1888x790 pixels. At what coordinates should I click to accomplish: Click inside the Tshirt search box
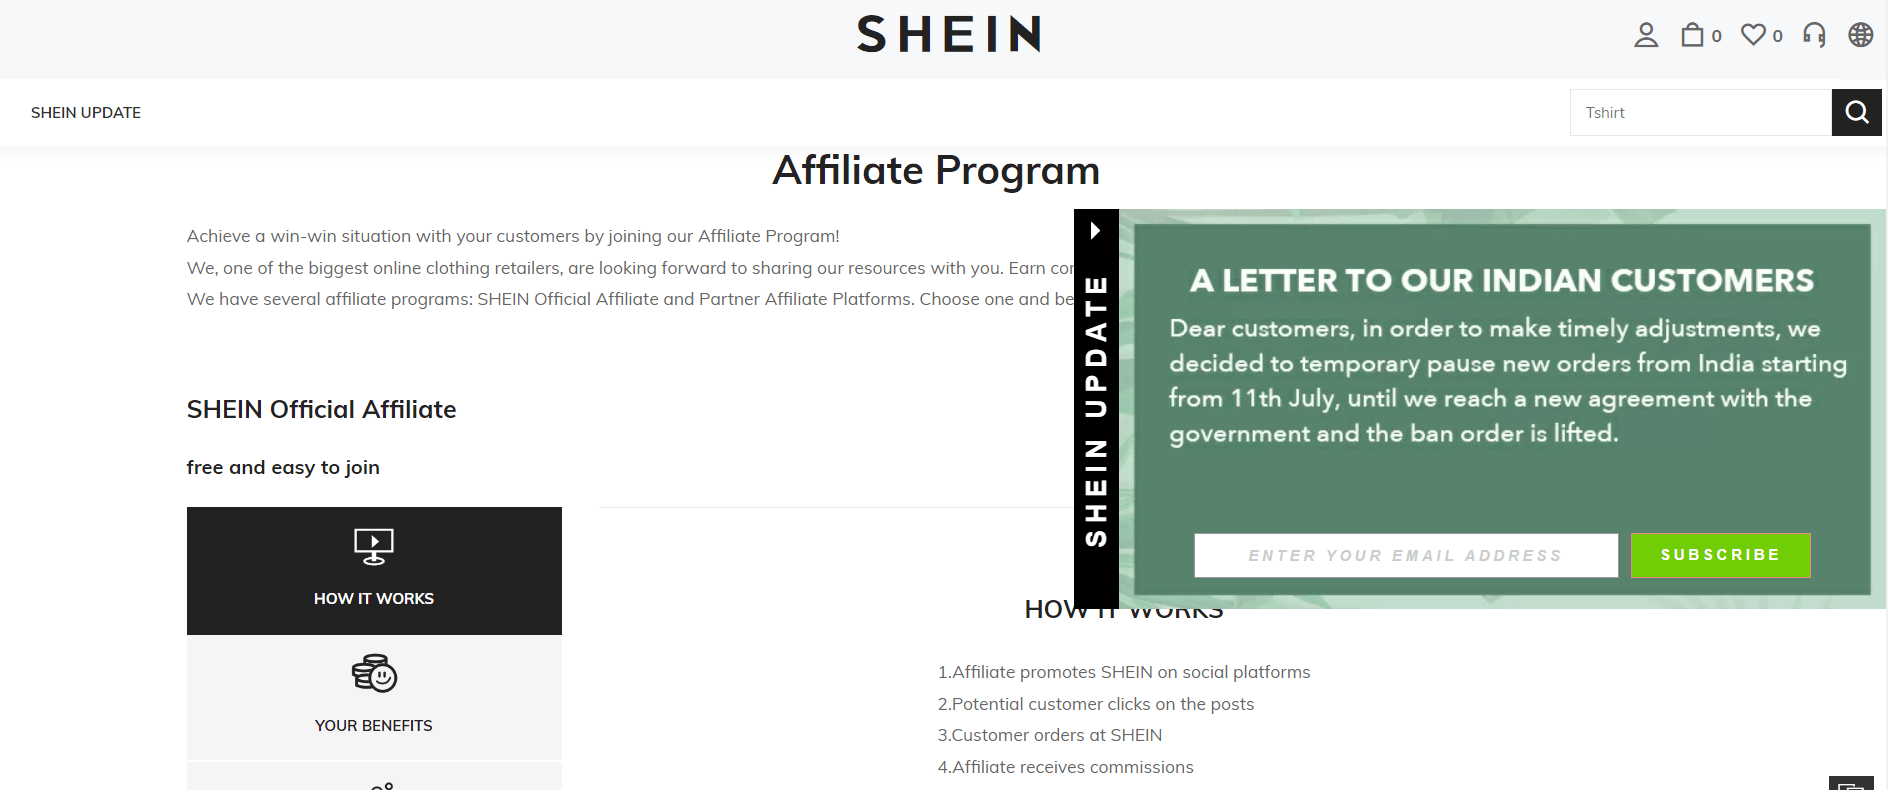coord(1700,112)
